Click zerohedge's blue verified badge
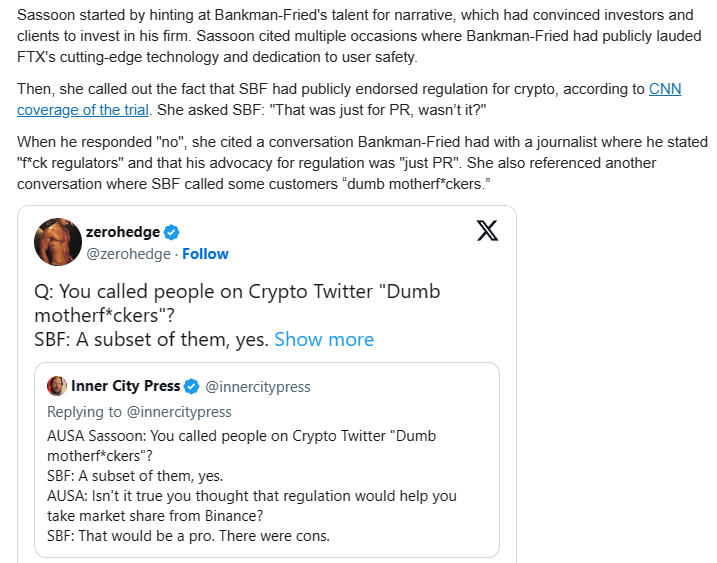Viewport: 717px width, 563px height. click(x=171, y=232)
